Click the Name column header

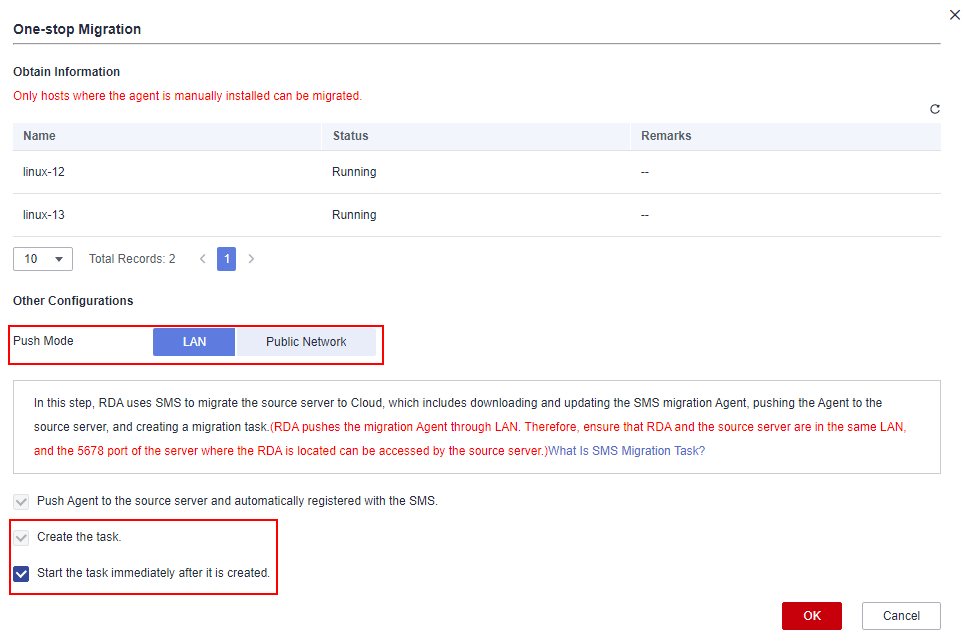pyautogui.click(x=40, y=136)
